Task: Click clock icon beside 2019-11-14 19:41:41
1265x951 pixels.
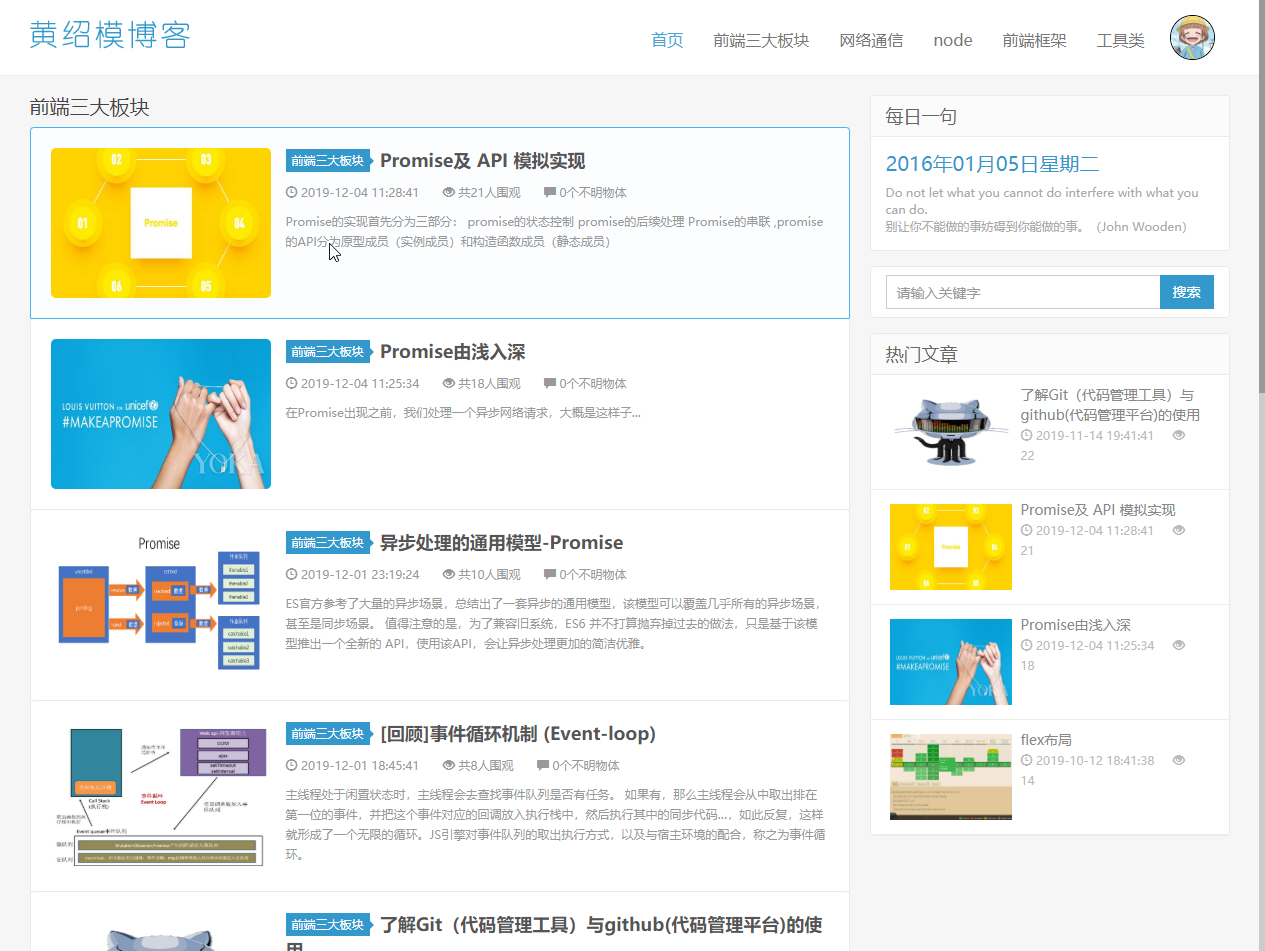Action: pyautogui.click(x=1026, y=435)
